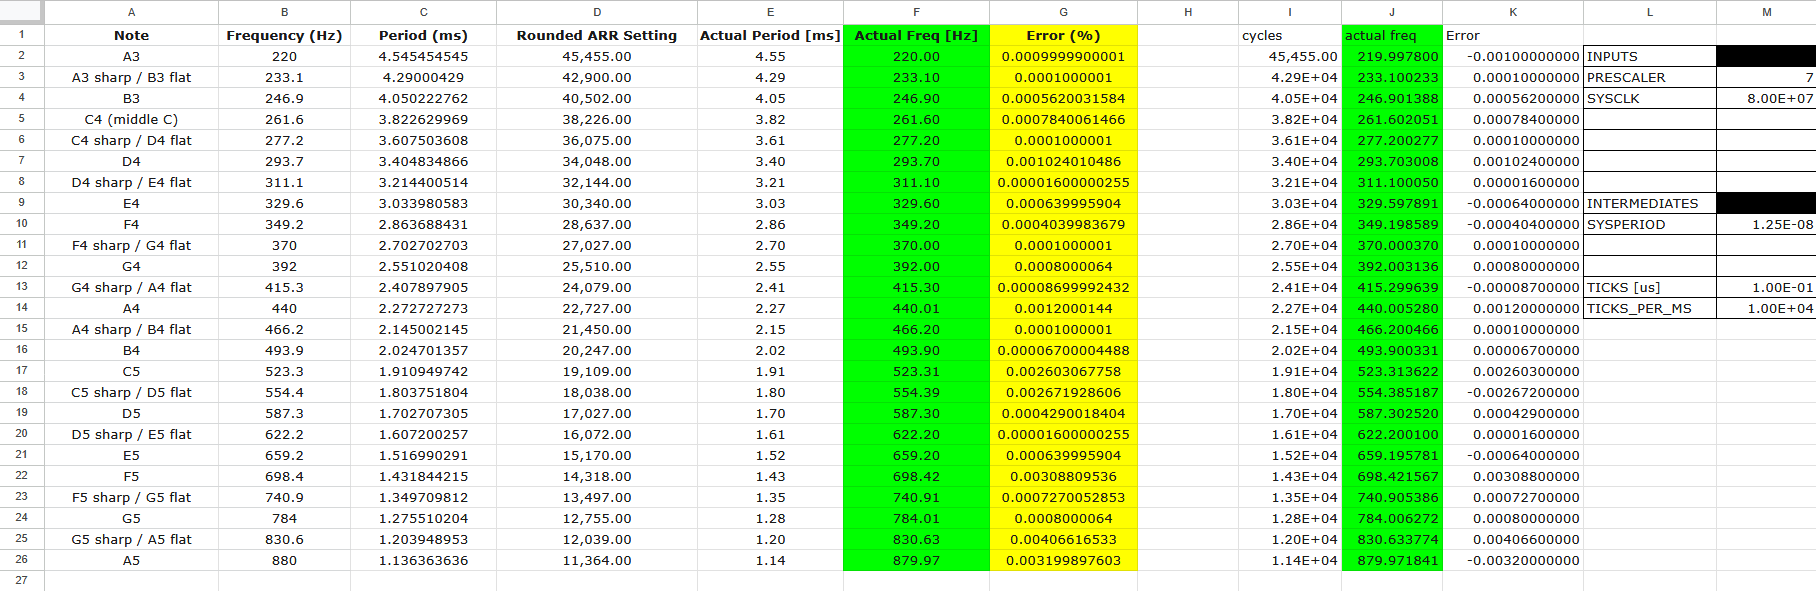The width and height of the screenshot is (1816, 591).
Task: Click the INTERMEDIATES label cell
Action: point(1649,203)
